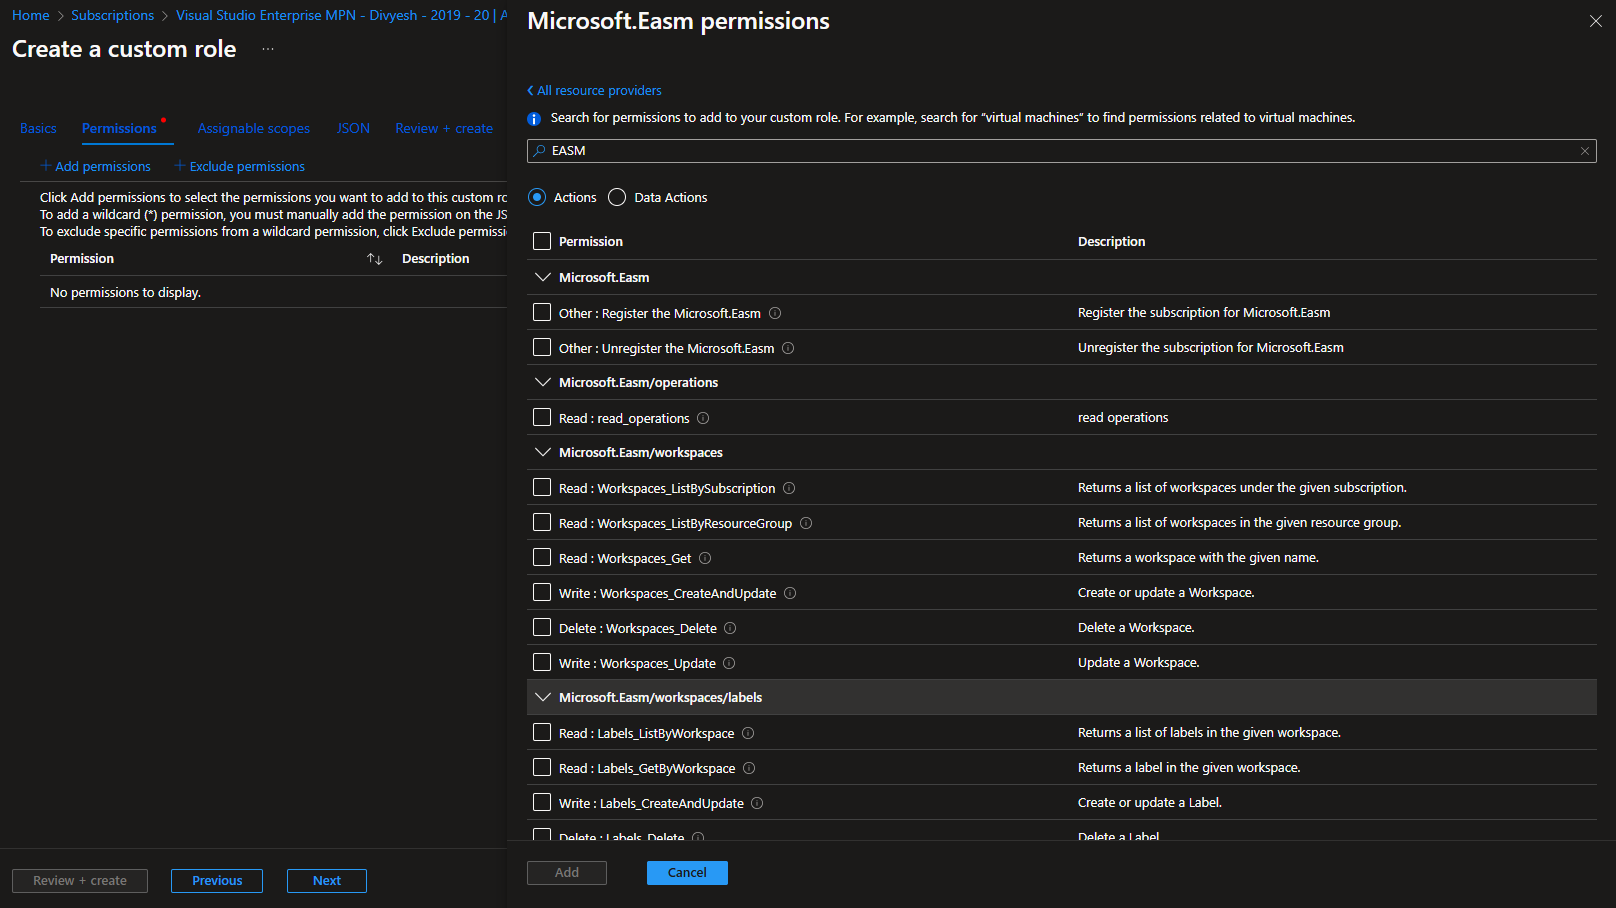The height and width of the screenshot is (908, 1616).
Task: Click 'No permissions to display.' text
Action: (126, 293)
